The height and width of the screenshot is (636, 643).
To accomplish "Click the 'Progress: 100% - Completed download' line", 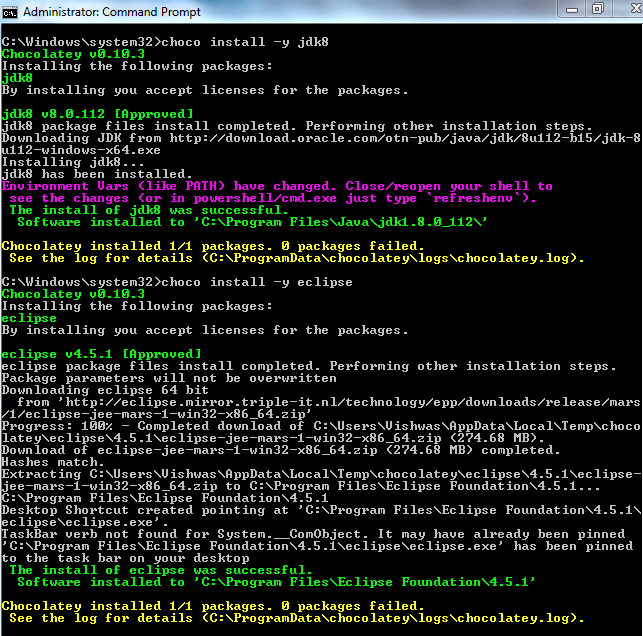I will coord(321,426).
